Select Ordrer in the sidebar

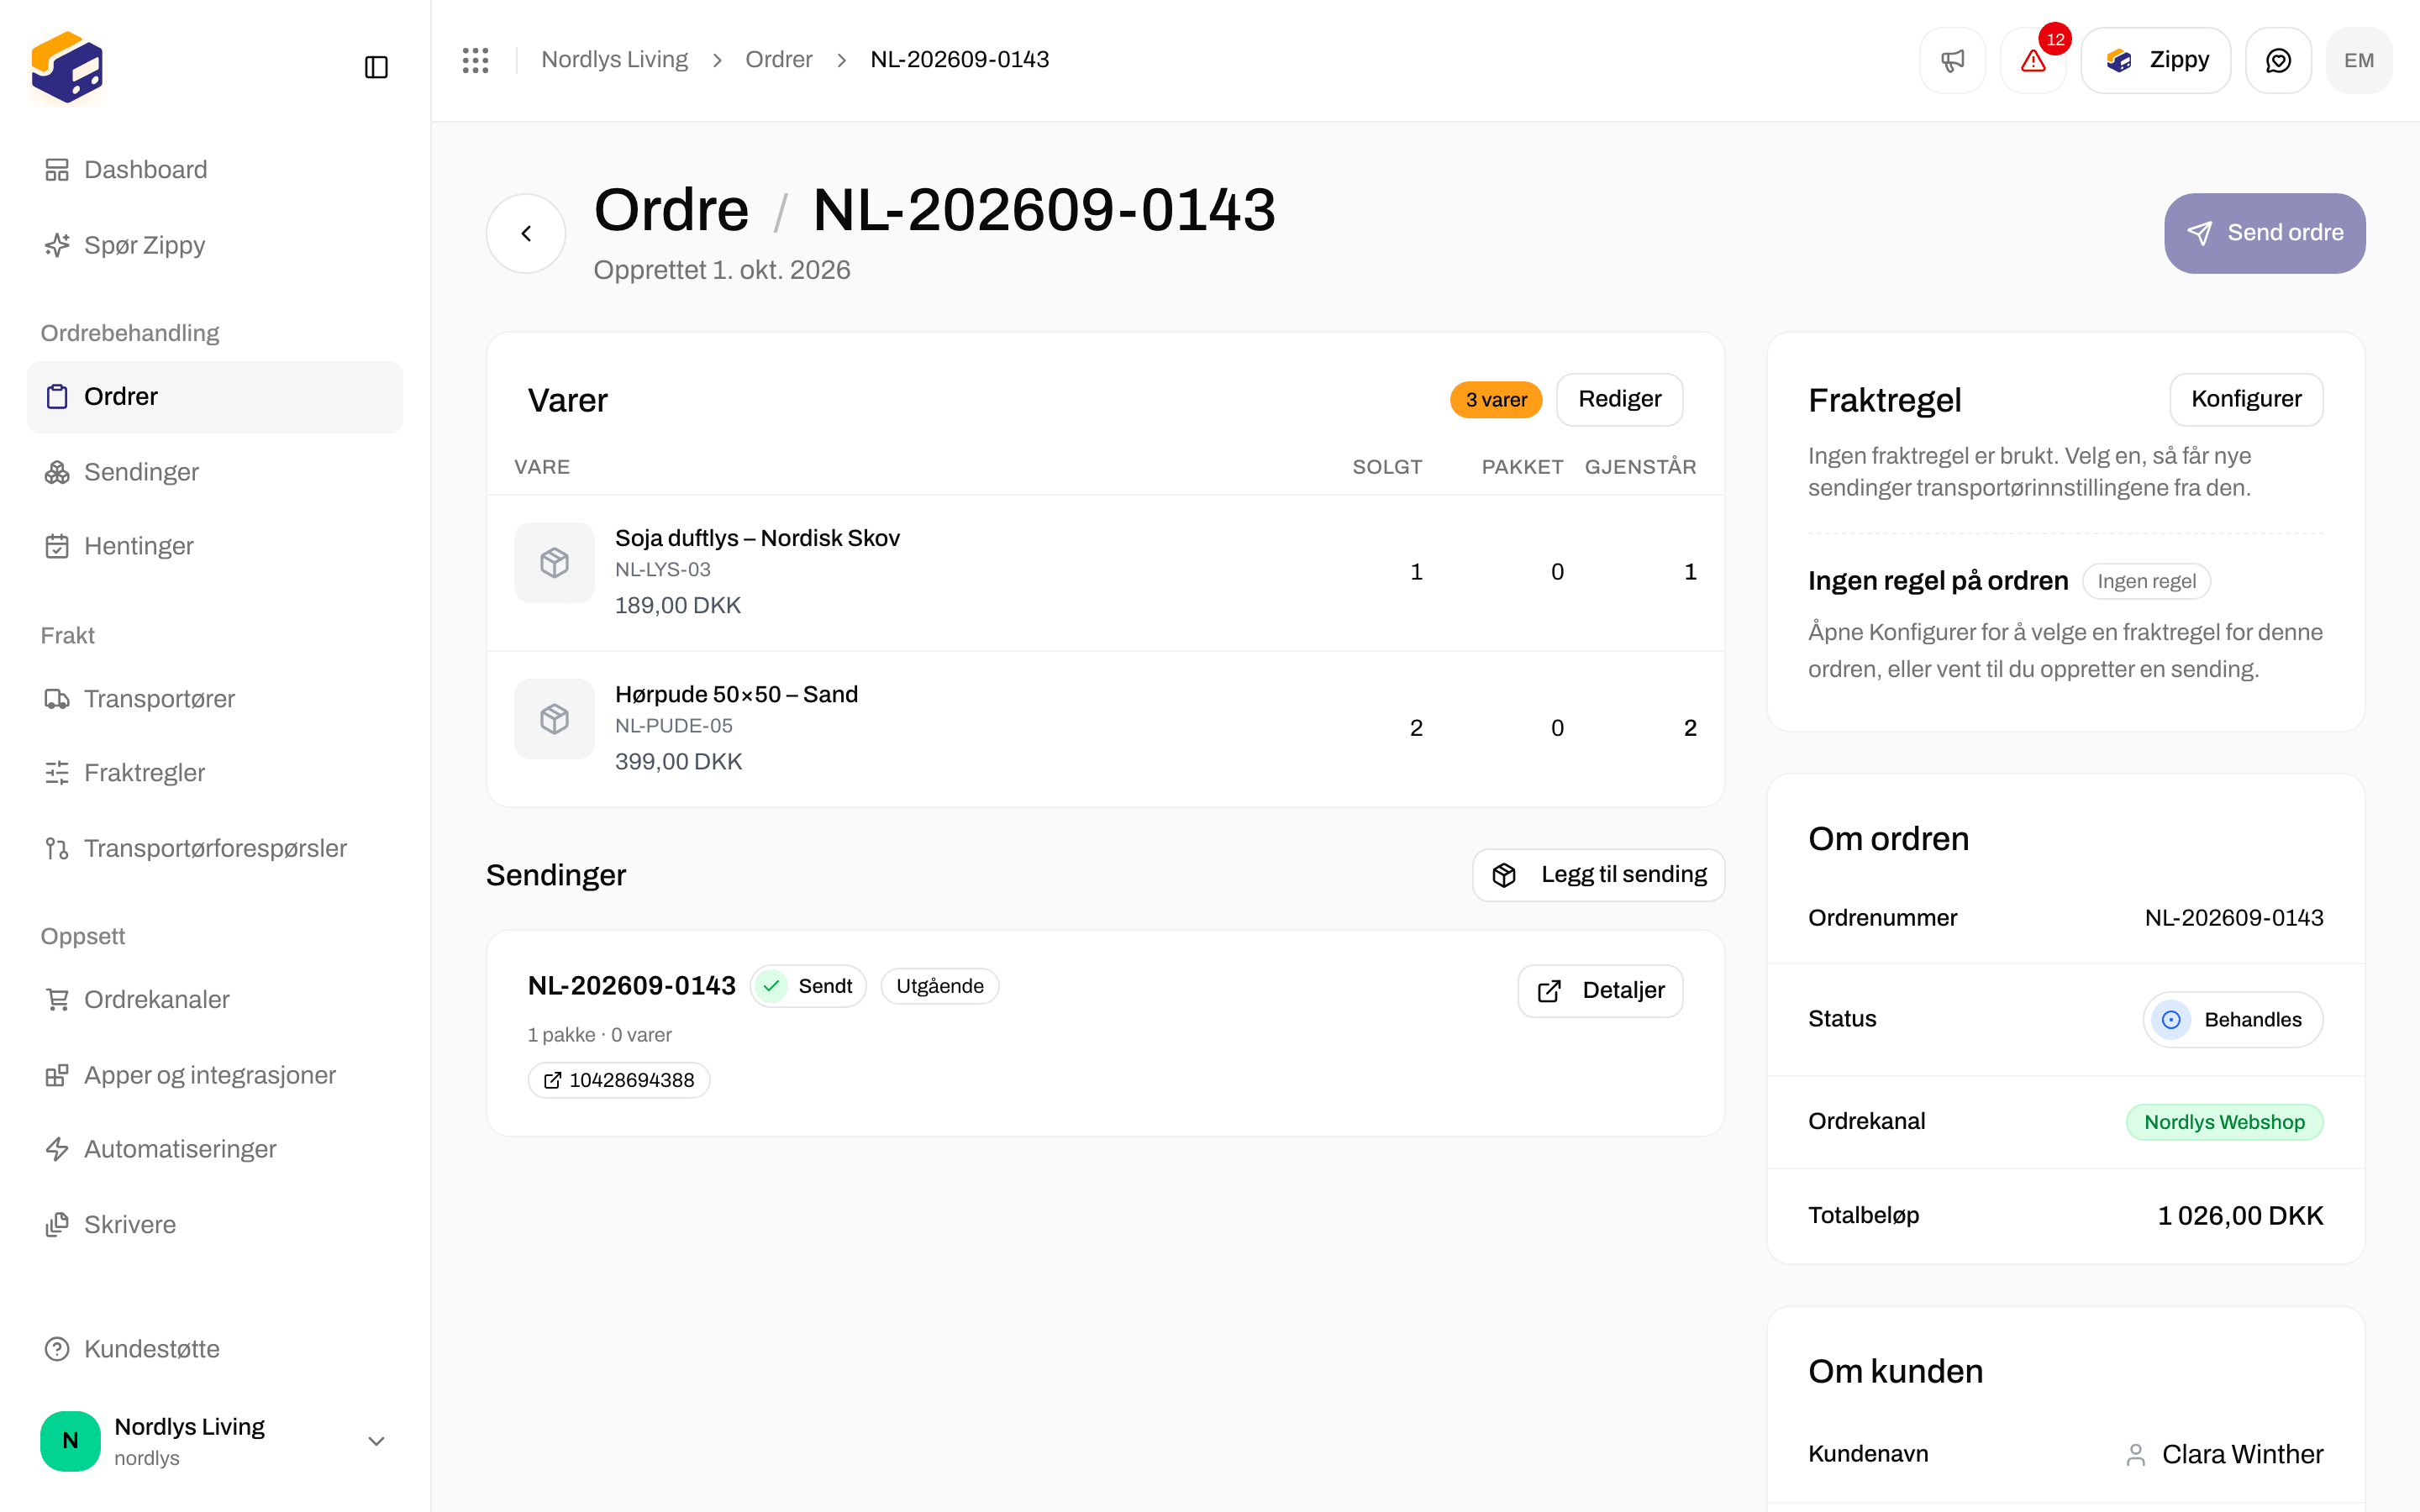[215, 397]
